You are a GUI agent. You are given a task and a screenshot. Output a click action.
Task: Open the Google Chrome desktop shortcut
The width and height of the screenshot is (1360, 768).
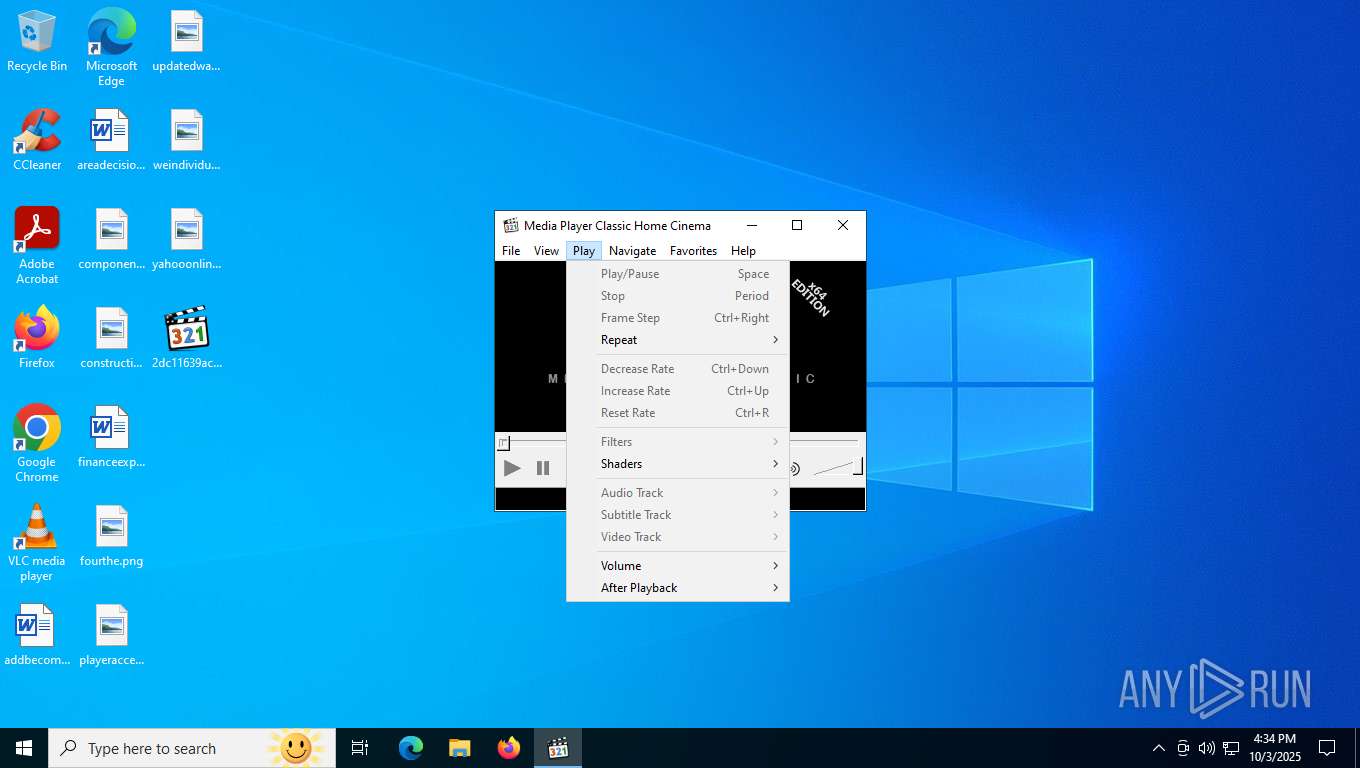tap(37, 444)
